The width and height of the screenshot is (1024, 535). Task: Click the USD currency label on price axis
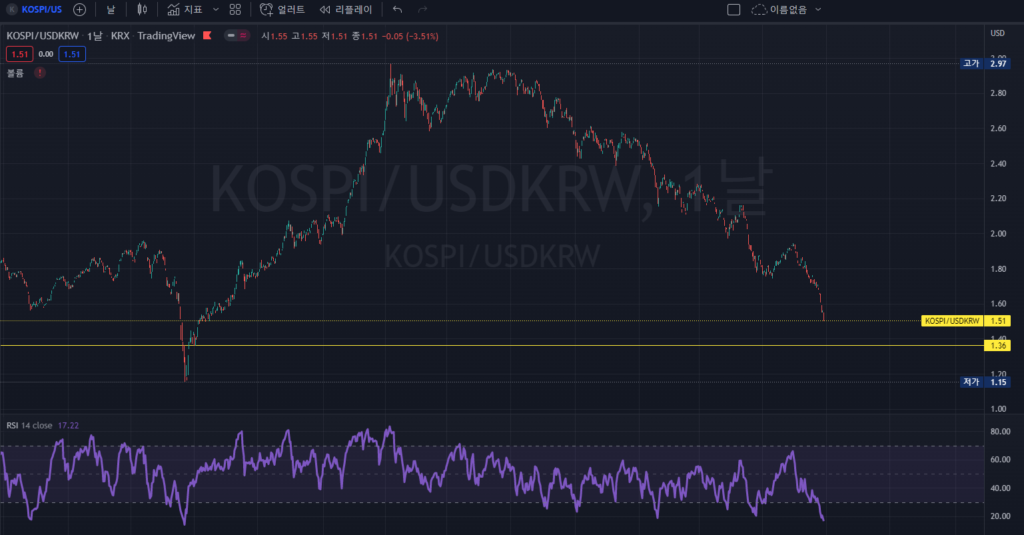point(996,34)
